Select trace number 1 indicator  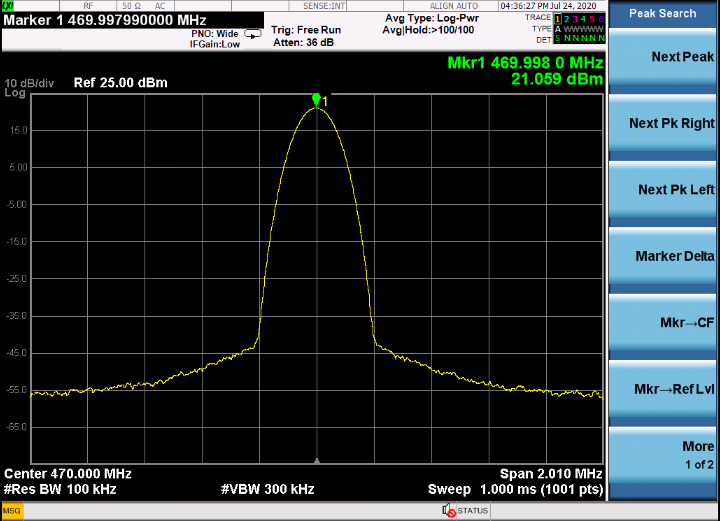pos(557,19)
